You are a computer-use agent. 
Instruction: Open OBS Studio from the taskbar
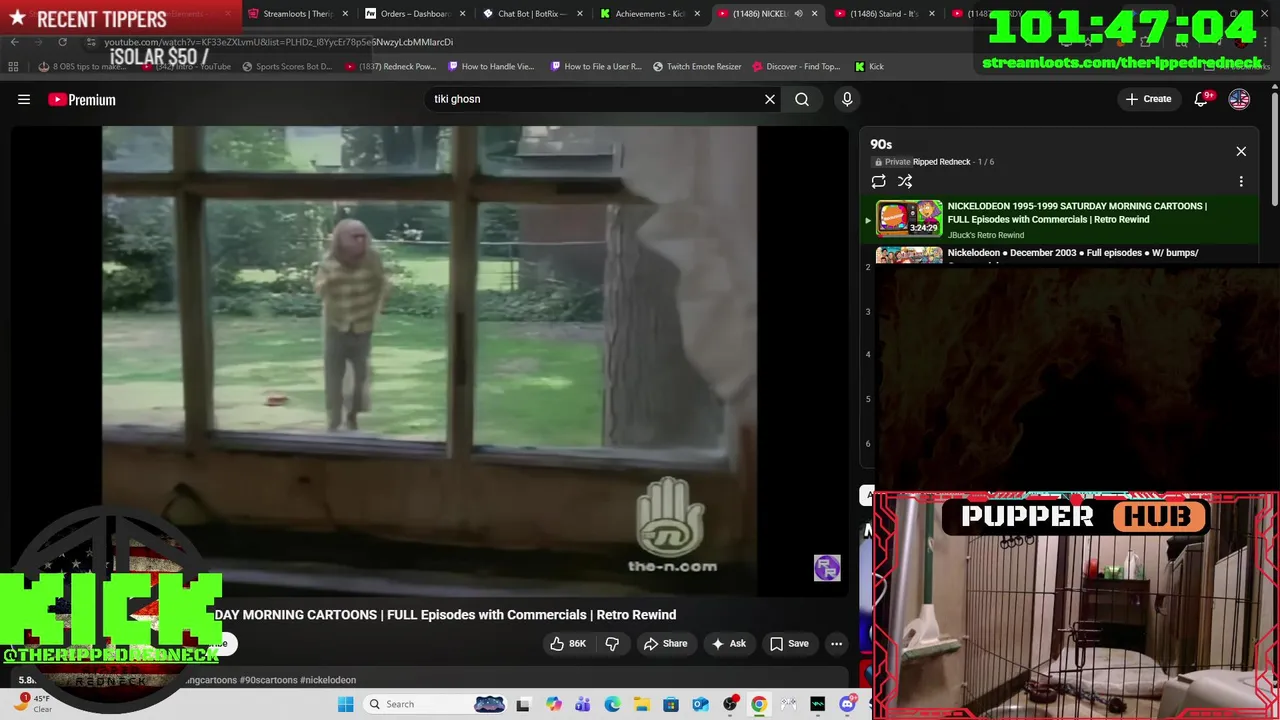click(730, 704)
